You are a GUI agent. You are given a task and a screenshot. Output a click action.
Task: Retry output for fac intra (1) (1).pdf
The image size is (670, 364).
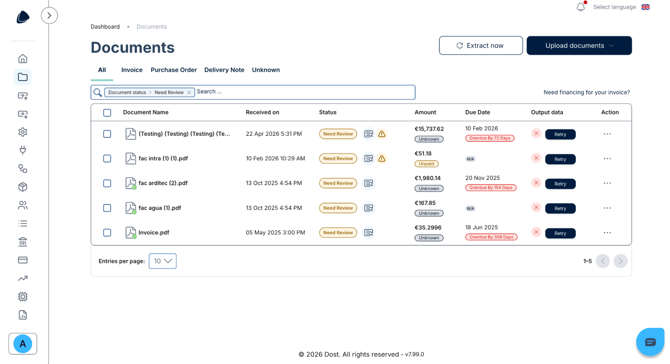click(560, 159)
